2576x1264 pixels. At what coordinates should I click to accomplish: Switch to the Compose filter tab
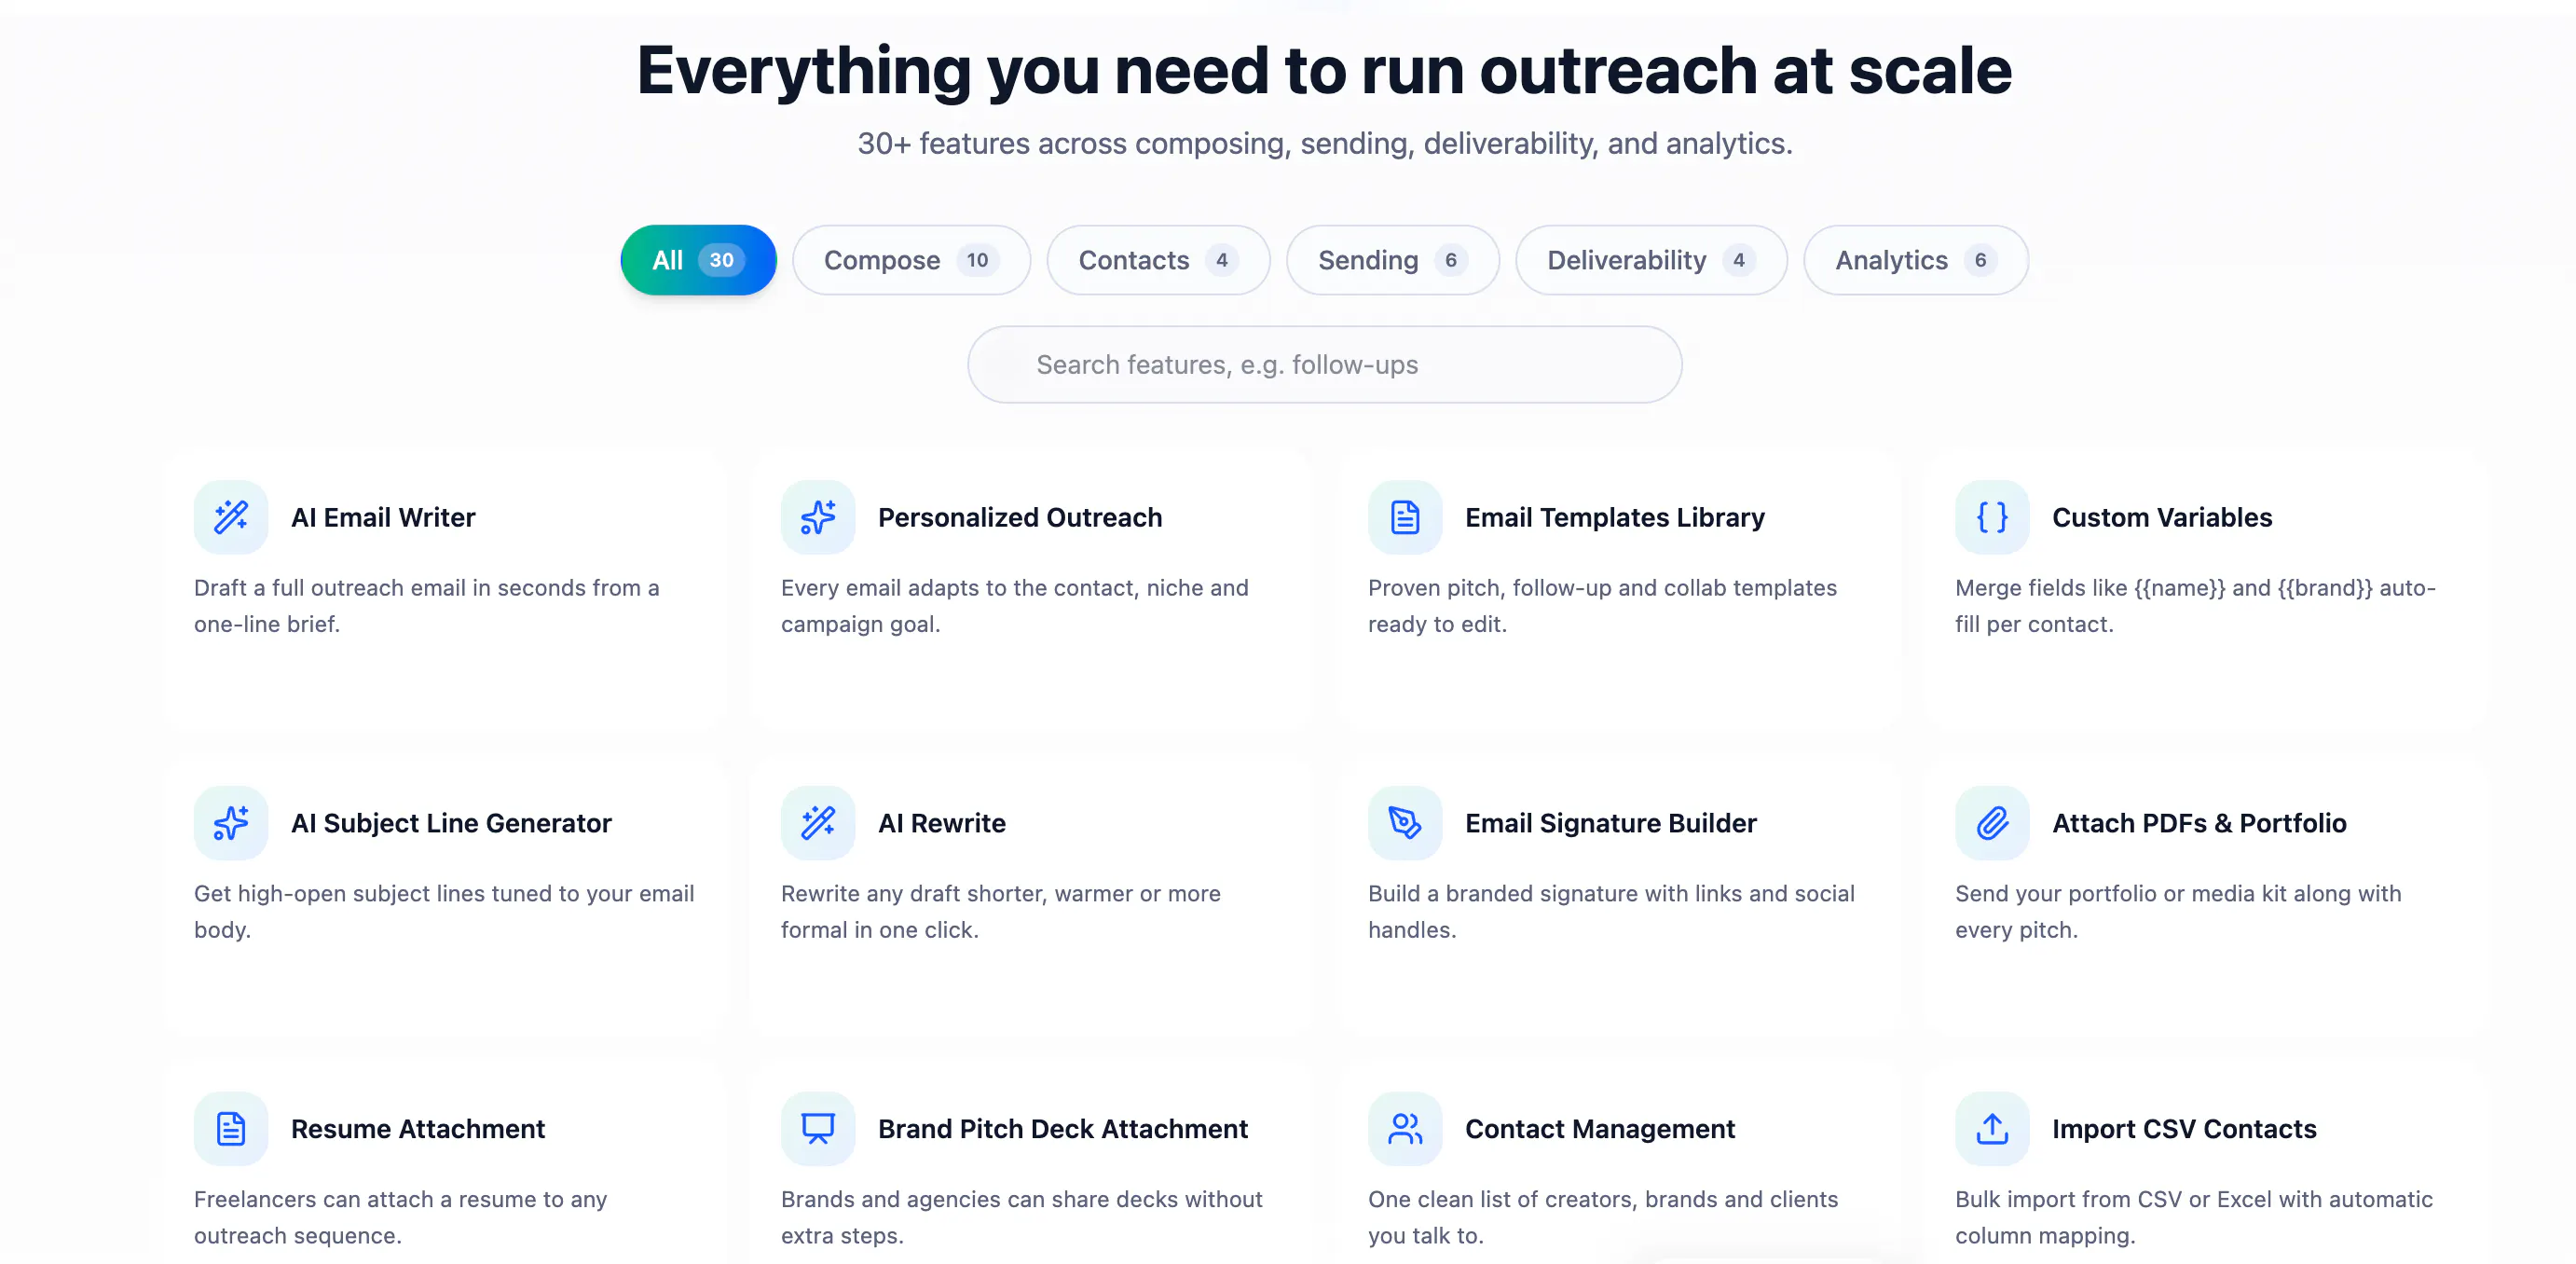(911, 260)
